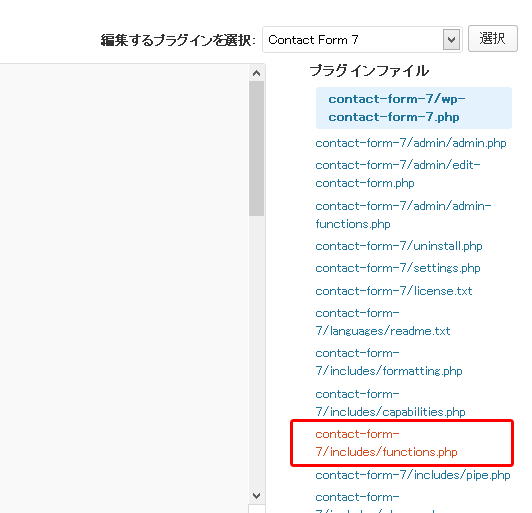Open contact-form-7/settings.php file
The image size is (532, 513).
(398, 268)
